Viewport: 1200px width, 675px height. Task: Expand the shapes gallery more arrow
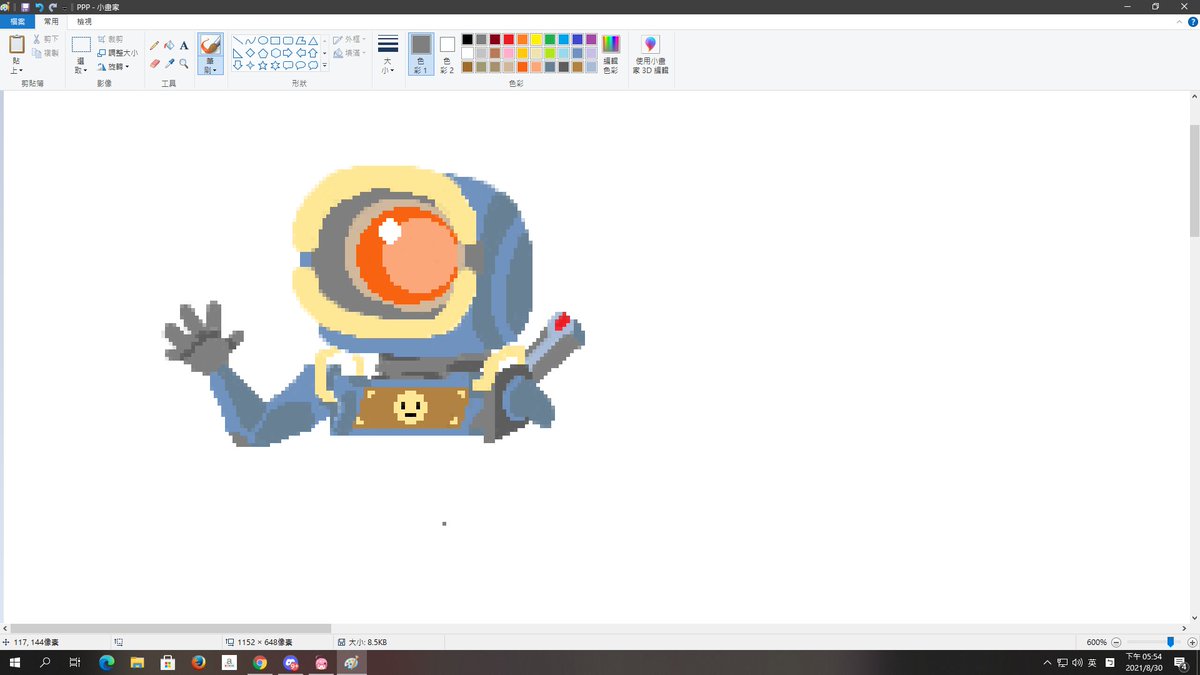(x=325, y=66)
